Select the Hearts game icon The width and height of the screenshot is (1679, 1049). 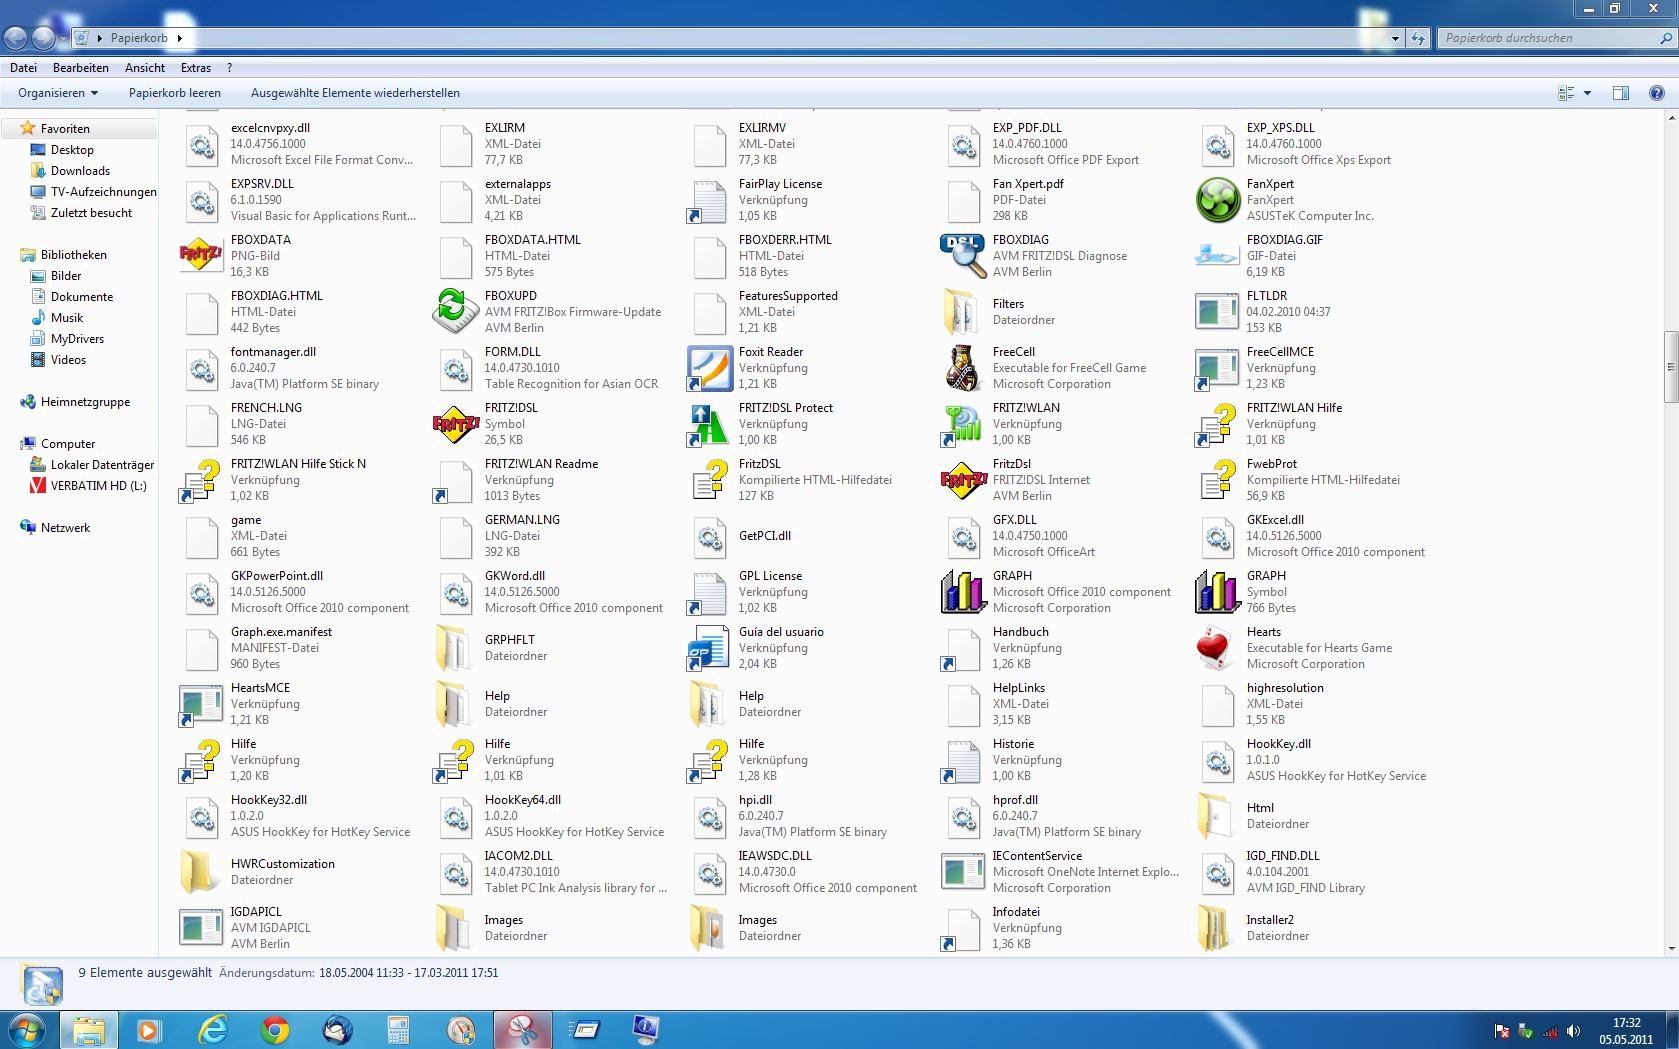(x=1217, y=648)
